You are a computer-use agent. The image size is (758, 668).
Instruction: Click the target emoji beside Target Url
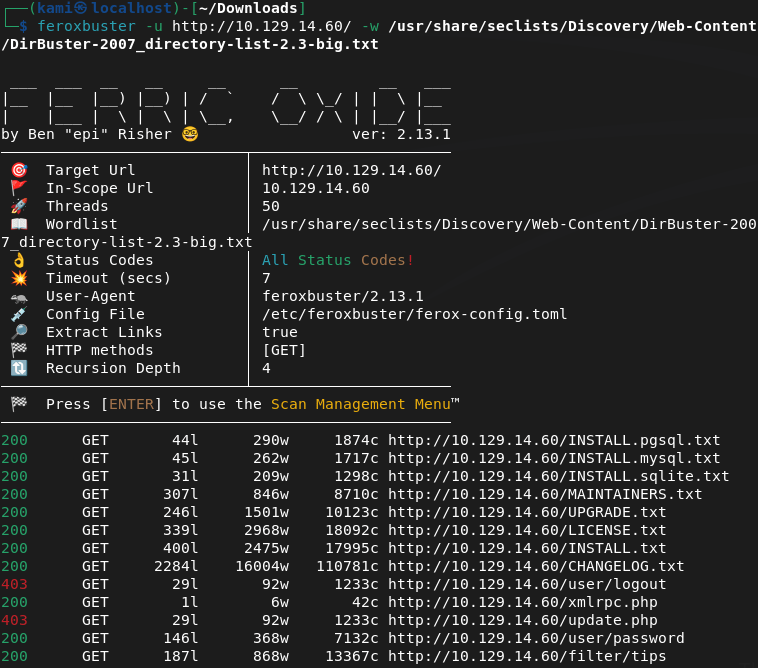tap(18, 170)
